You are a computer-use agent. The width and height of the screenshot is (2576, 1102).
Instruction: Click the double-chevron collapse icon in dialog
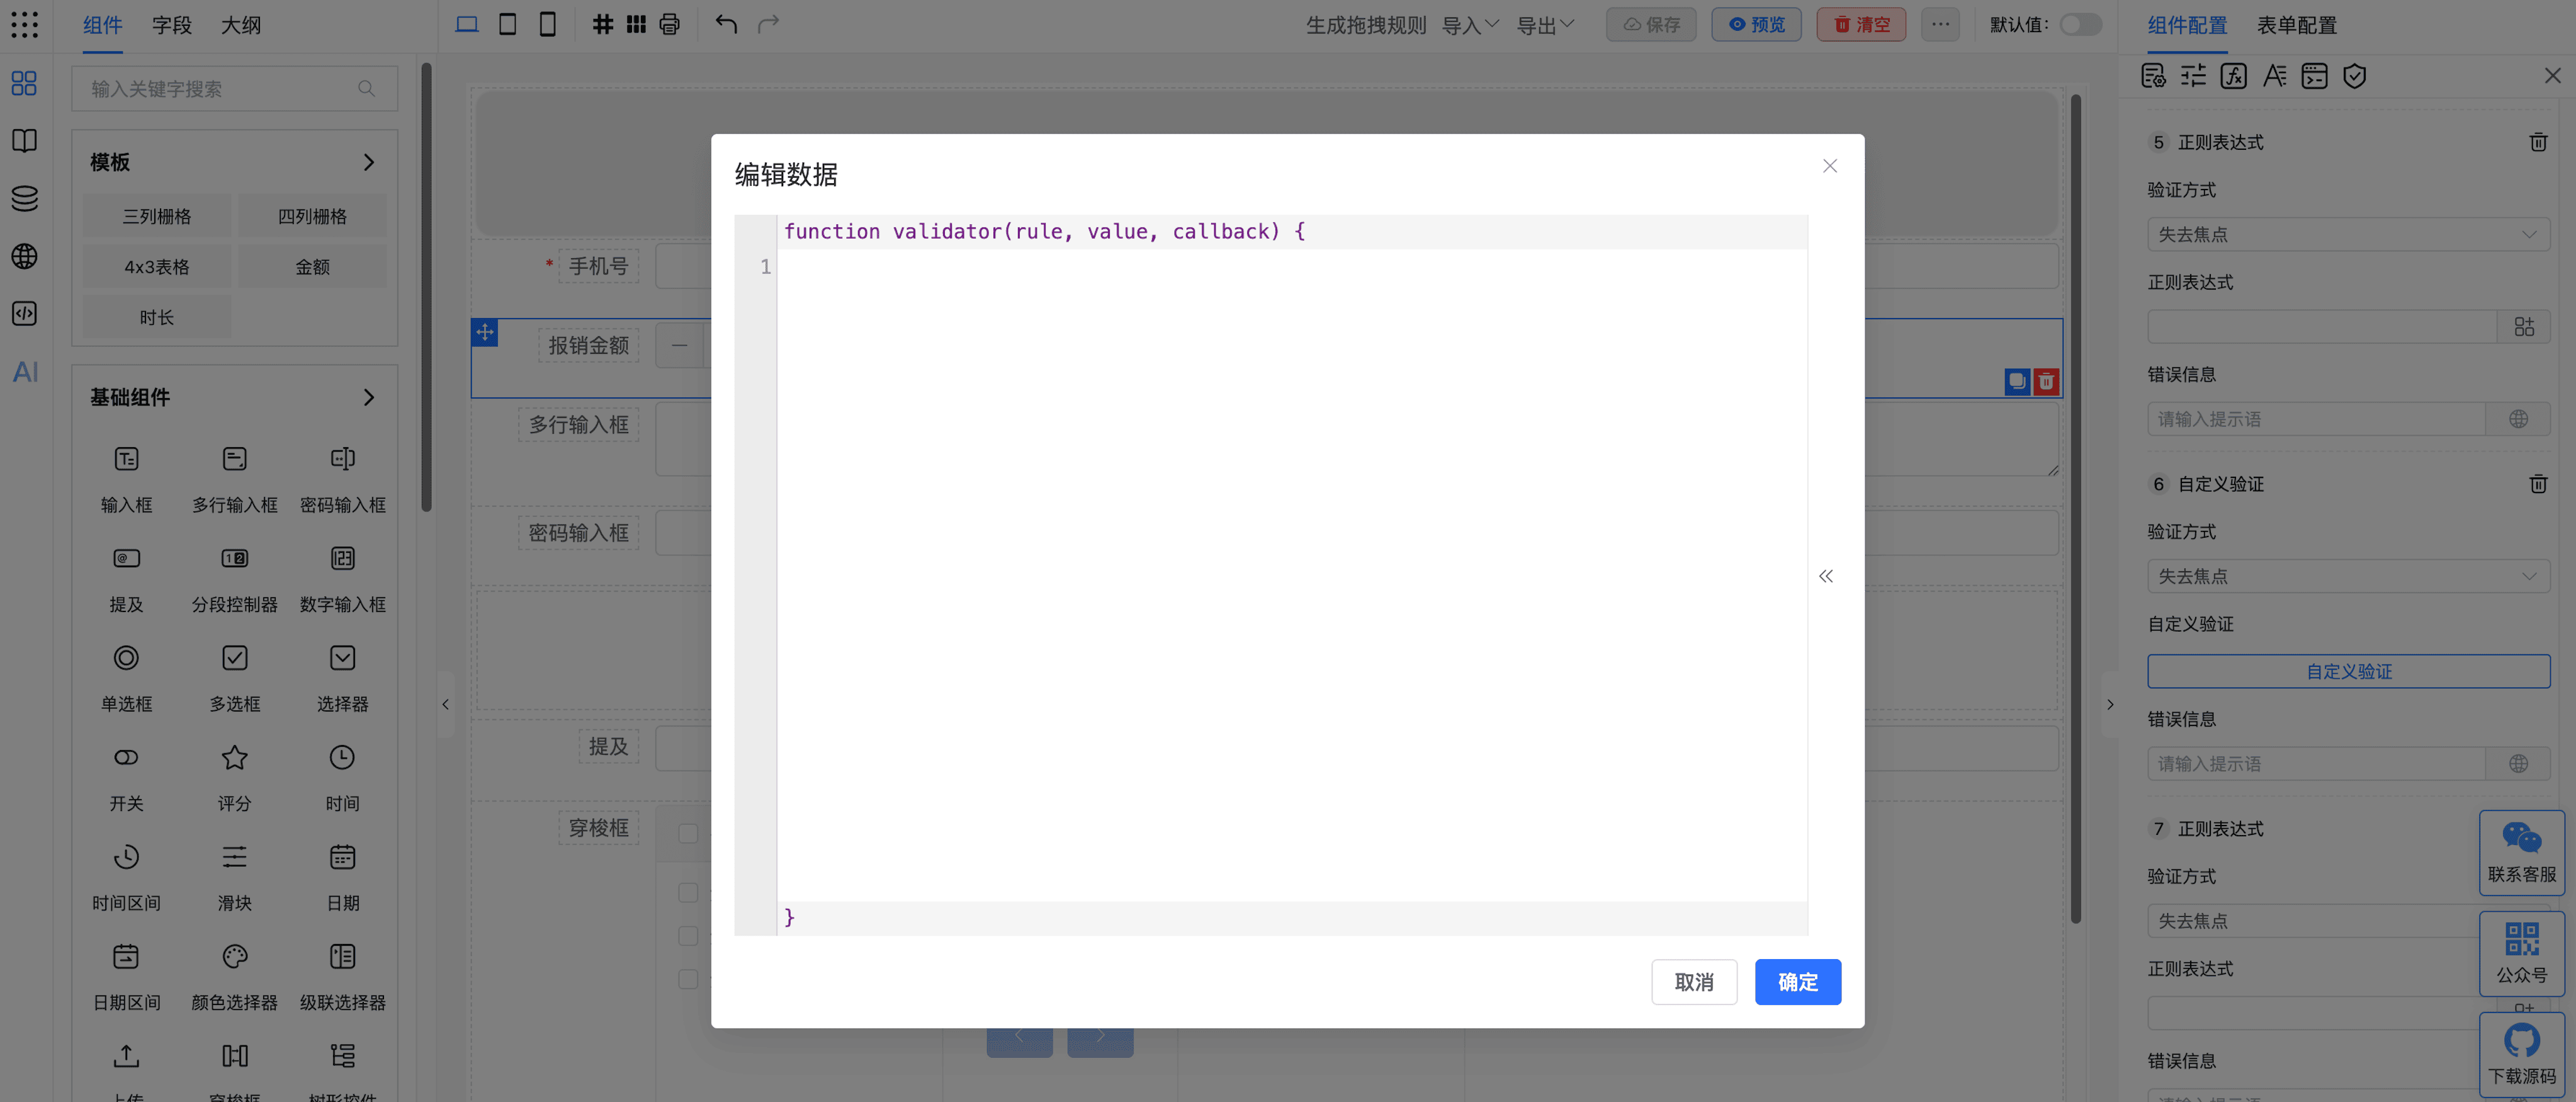point(1826,576)
